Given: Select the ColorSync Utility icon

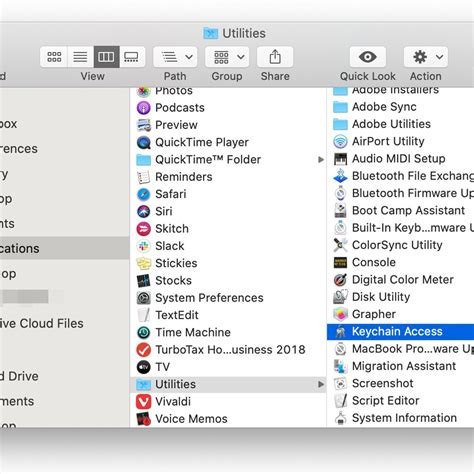Looking at the screenshot, I should coord(340,245).
